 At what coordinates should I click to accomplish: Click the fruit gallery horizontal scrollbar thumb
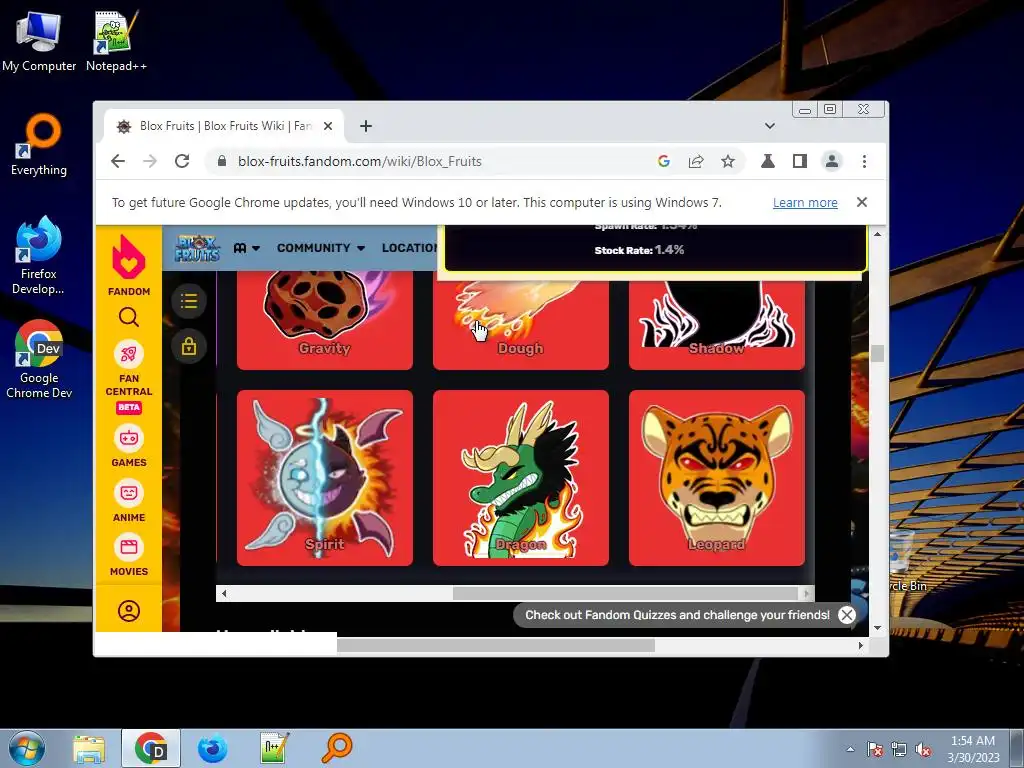coord(625,593)
